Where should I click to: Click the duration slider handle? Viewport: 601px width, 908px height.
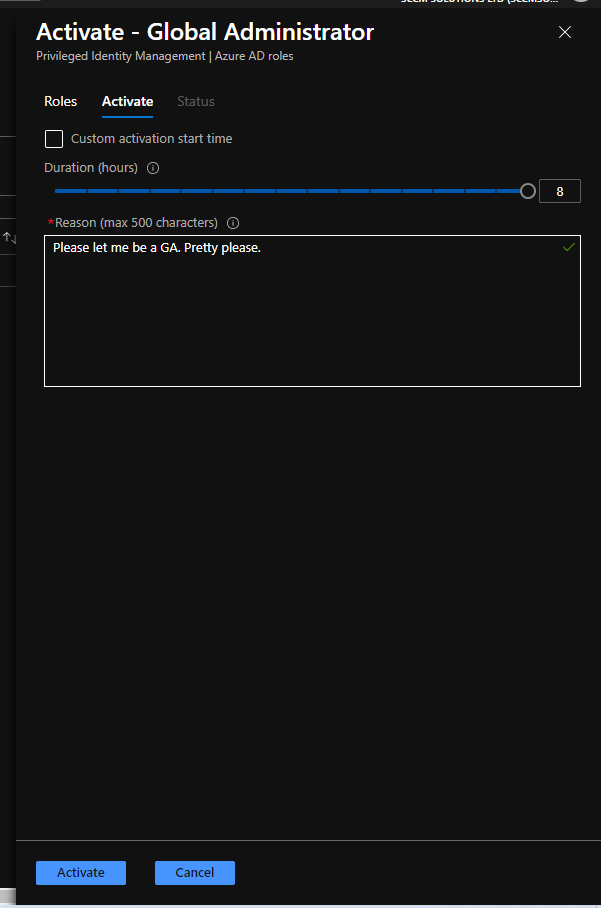point(528,191)
